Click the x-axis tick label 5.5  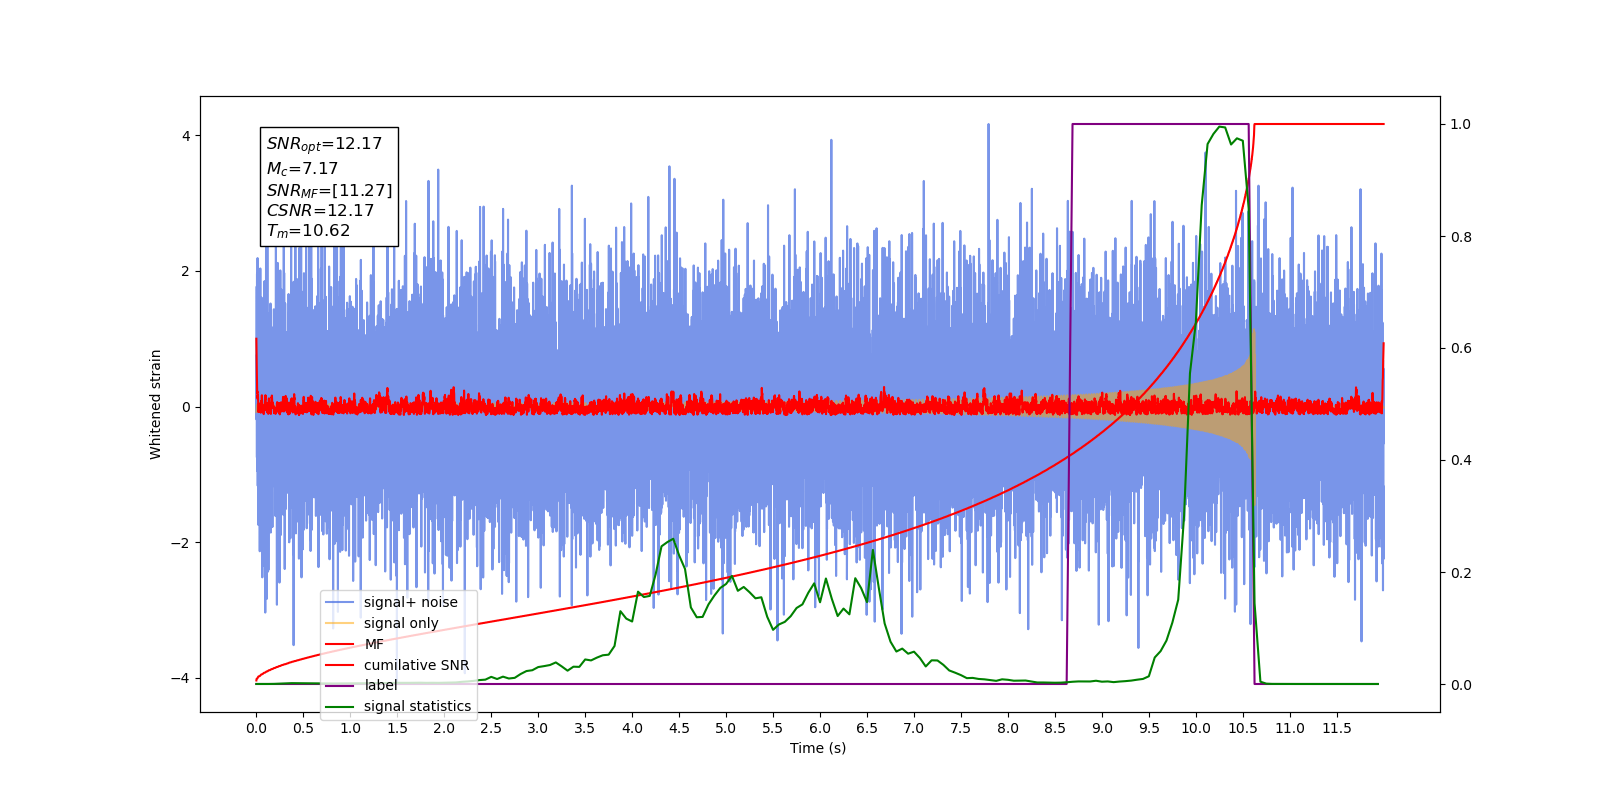click(x=773, y=728)
